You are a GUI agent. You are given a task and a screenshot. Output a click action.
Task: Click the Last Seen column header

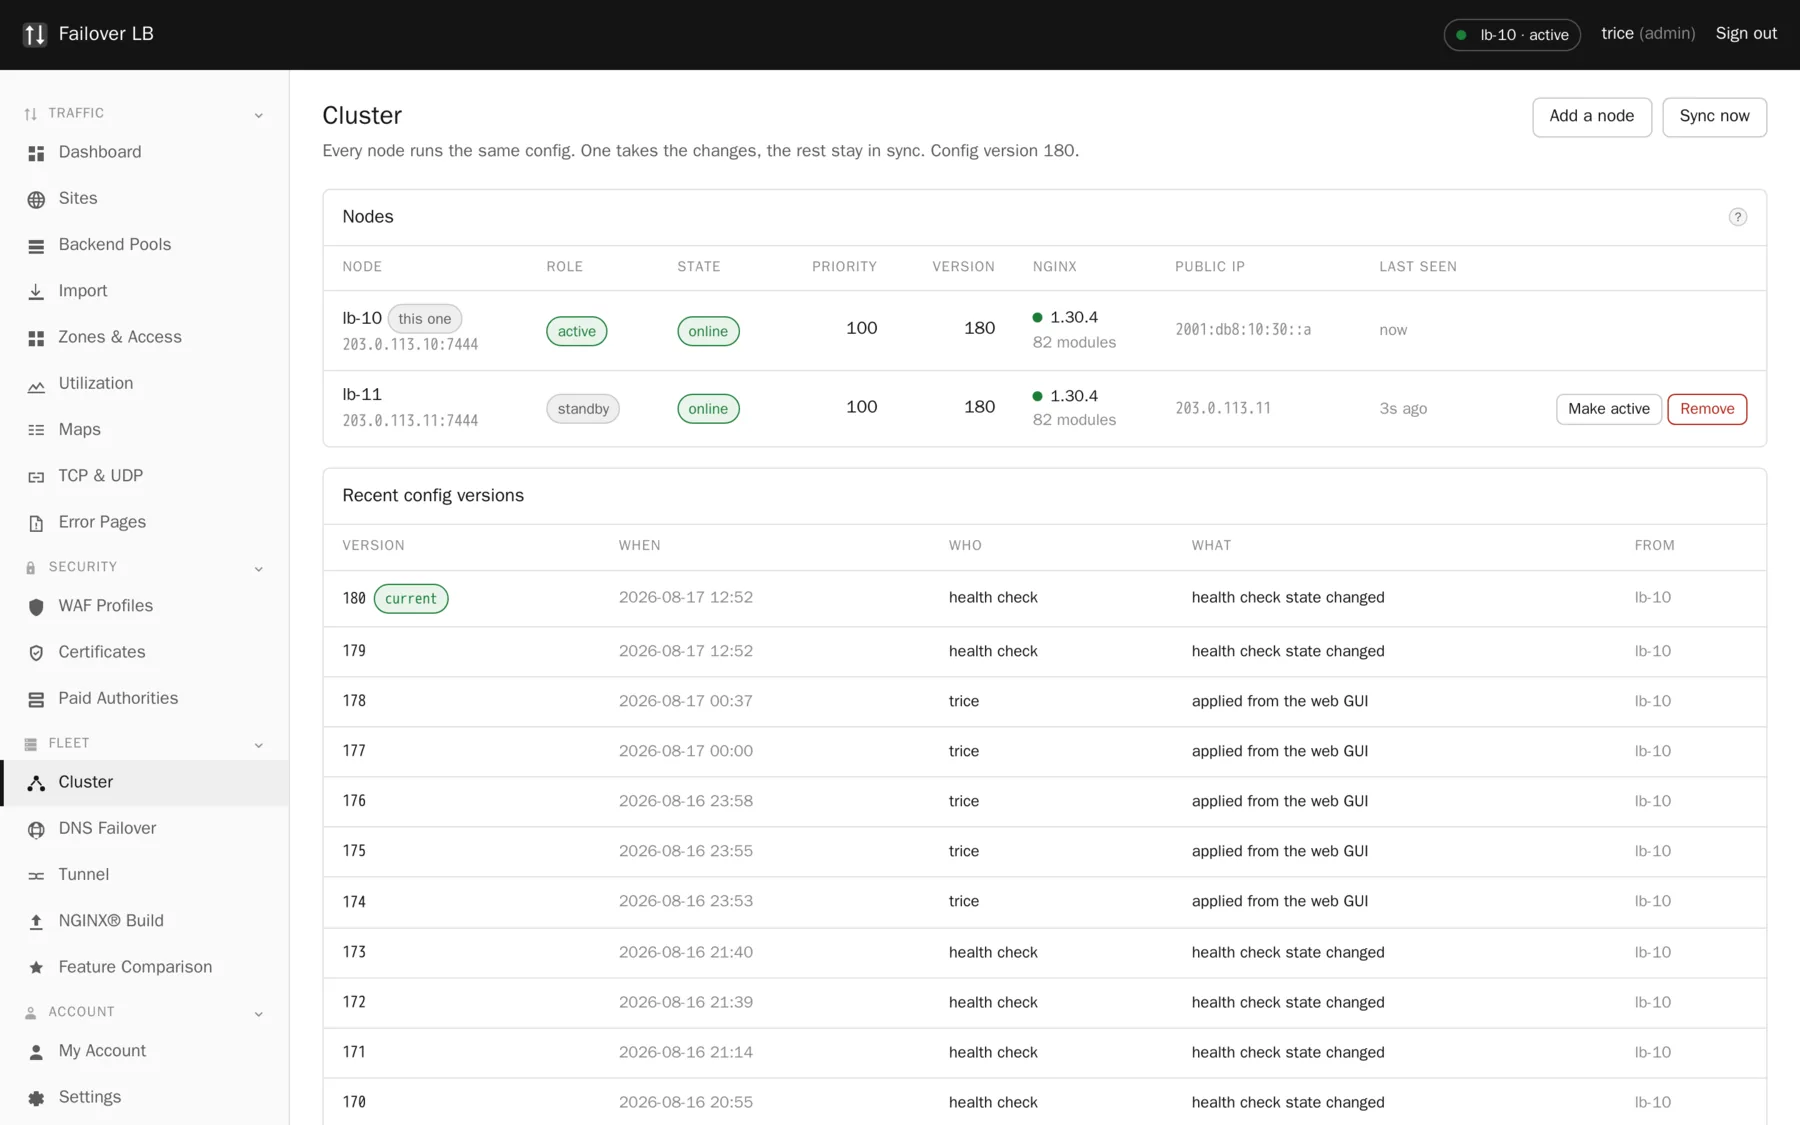(1417, 267)
